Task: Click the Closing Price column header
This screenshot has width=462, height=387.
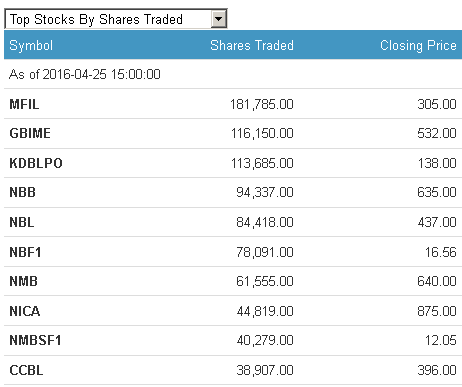Action: tap(418, 45)
